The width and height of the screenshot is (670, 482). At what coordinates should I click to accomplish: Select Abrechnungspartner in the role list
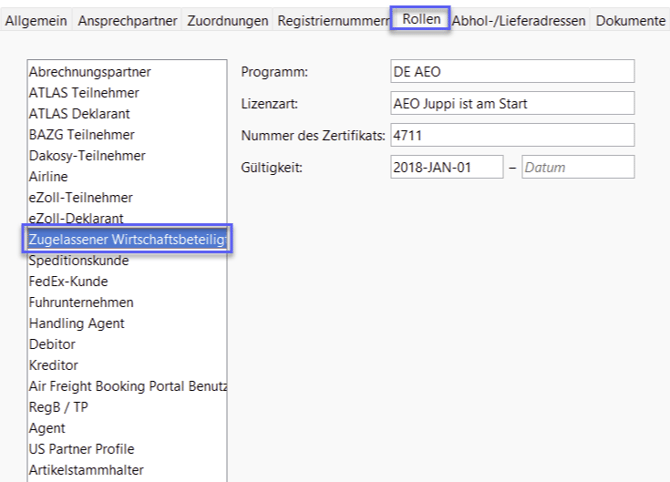pyautogui.click(x=90, y=72)
